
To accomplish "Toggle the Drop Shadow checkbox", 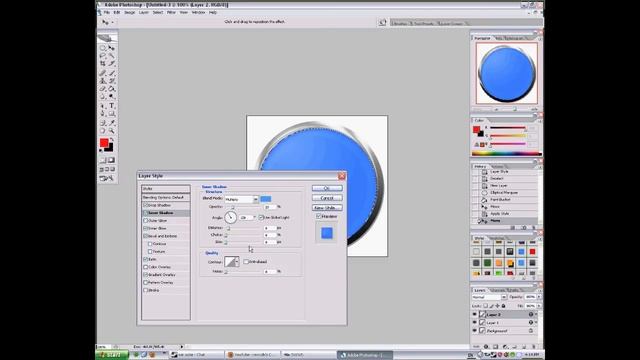I will (146, 205).
